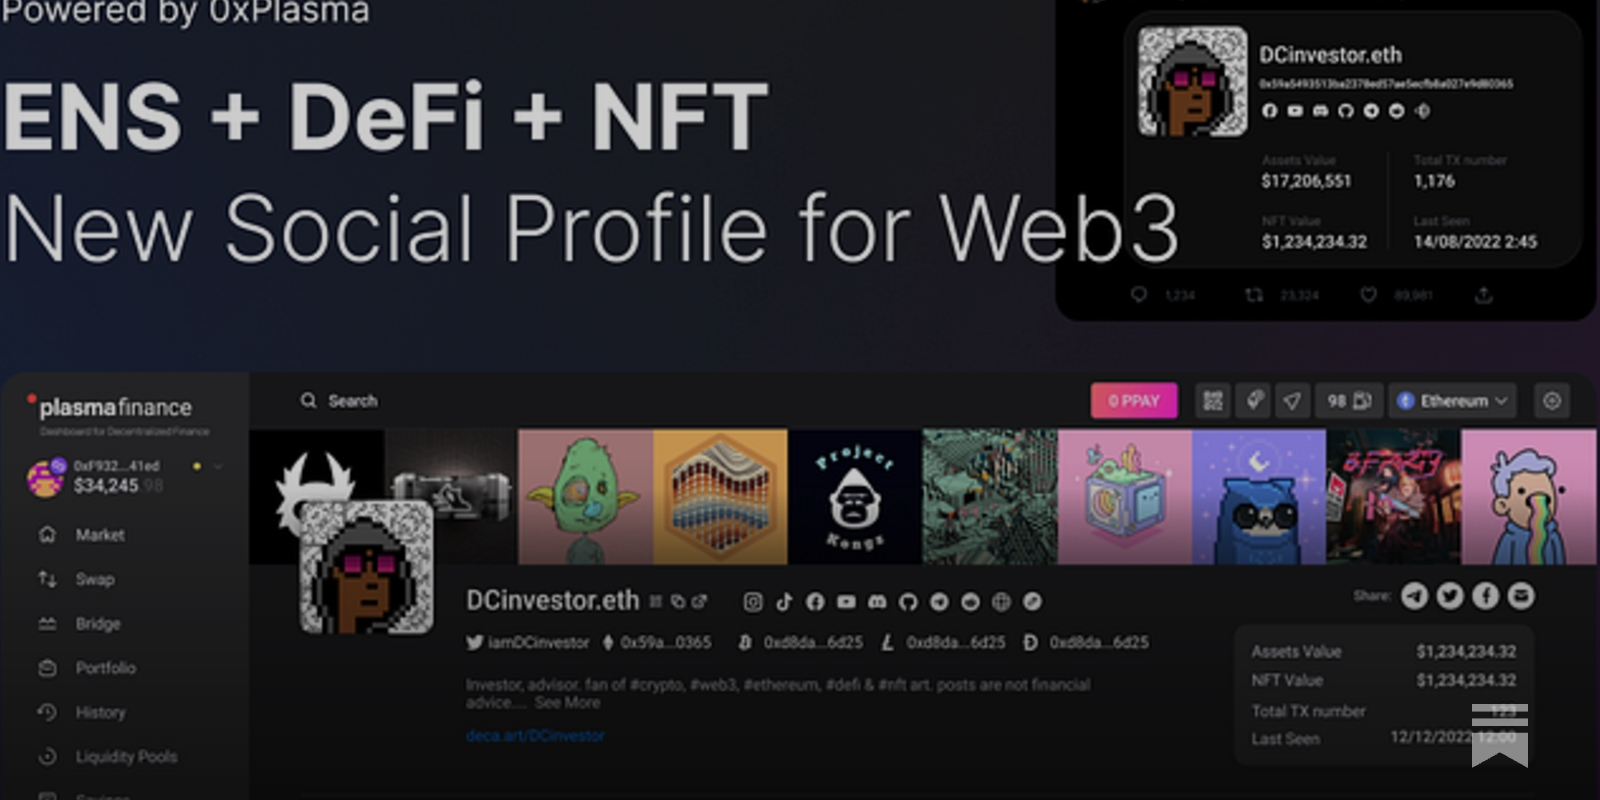Show QR code icon next to DCinvestor.eth name

(x=656, y=601)
